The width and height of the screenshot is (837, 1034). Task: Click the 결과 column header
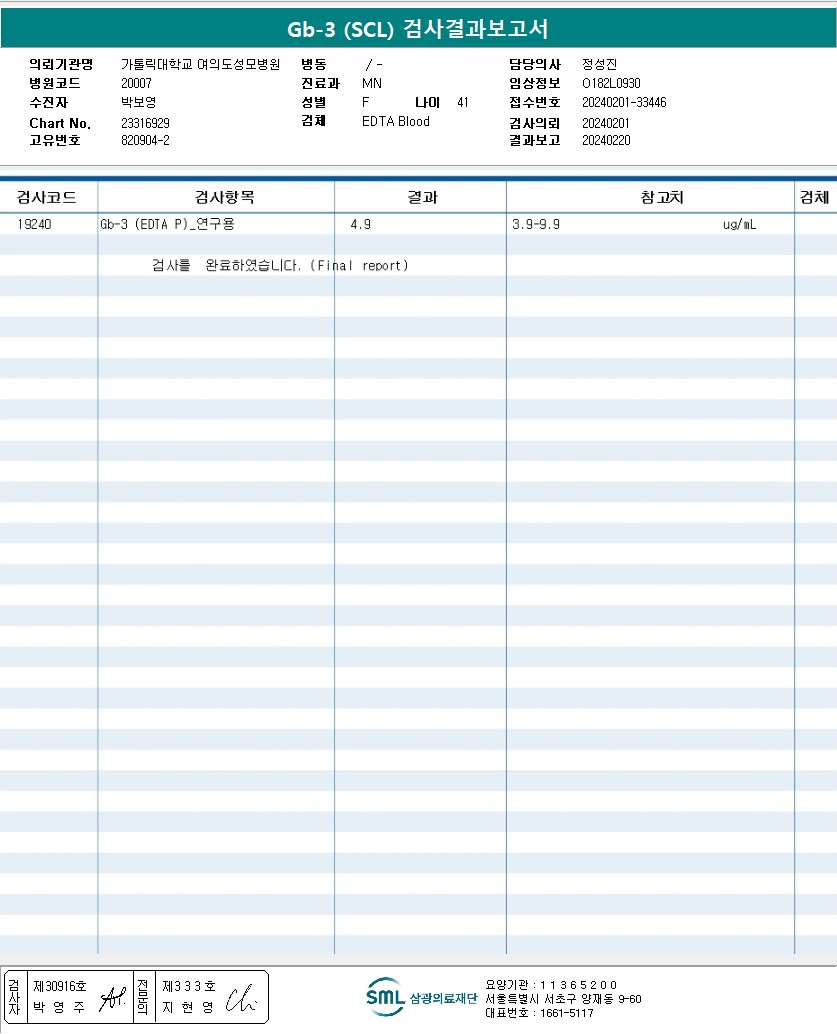point(421,198)
